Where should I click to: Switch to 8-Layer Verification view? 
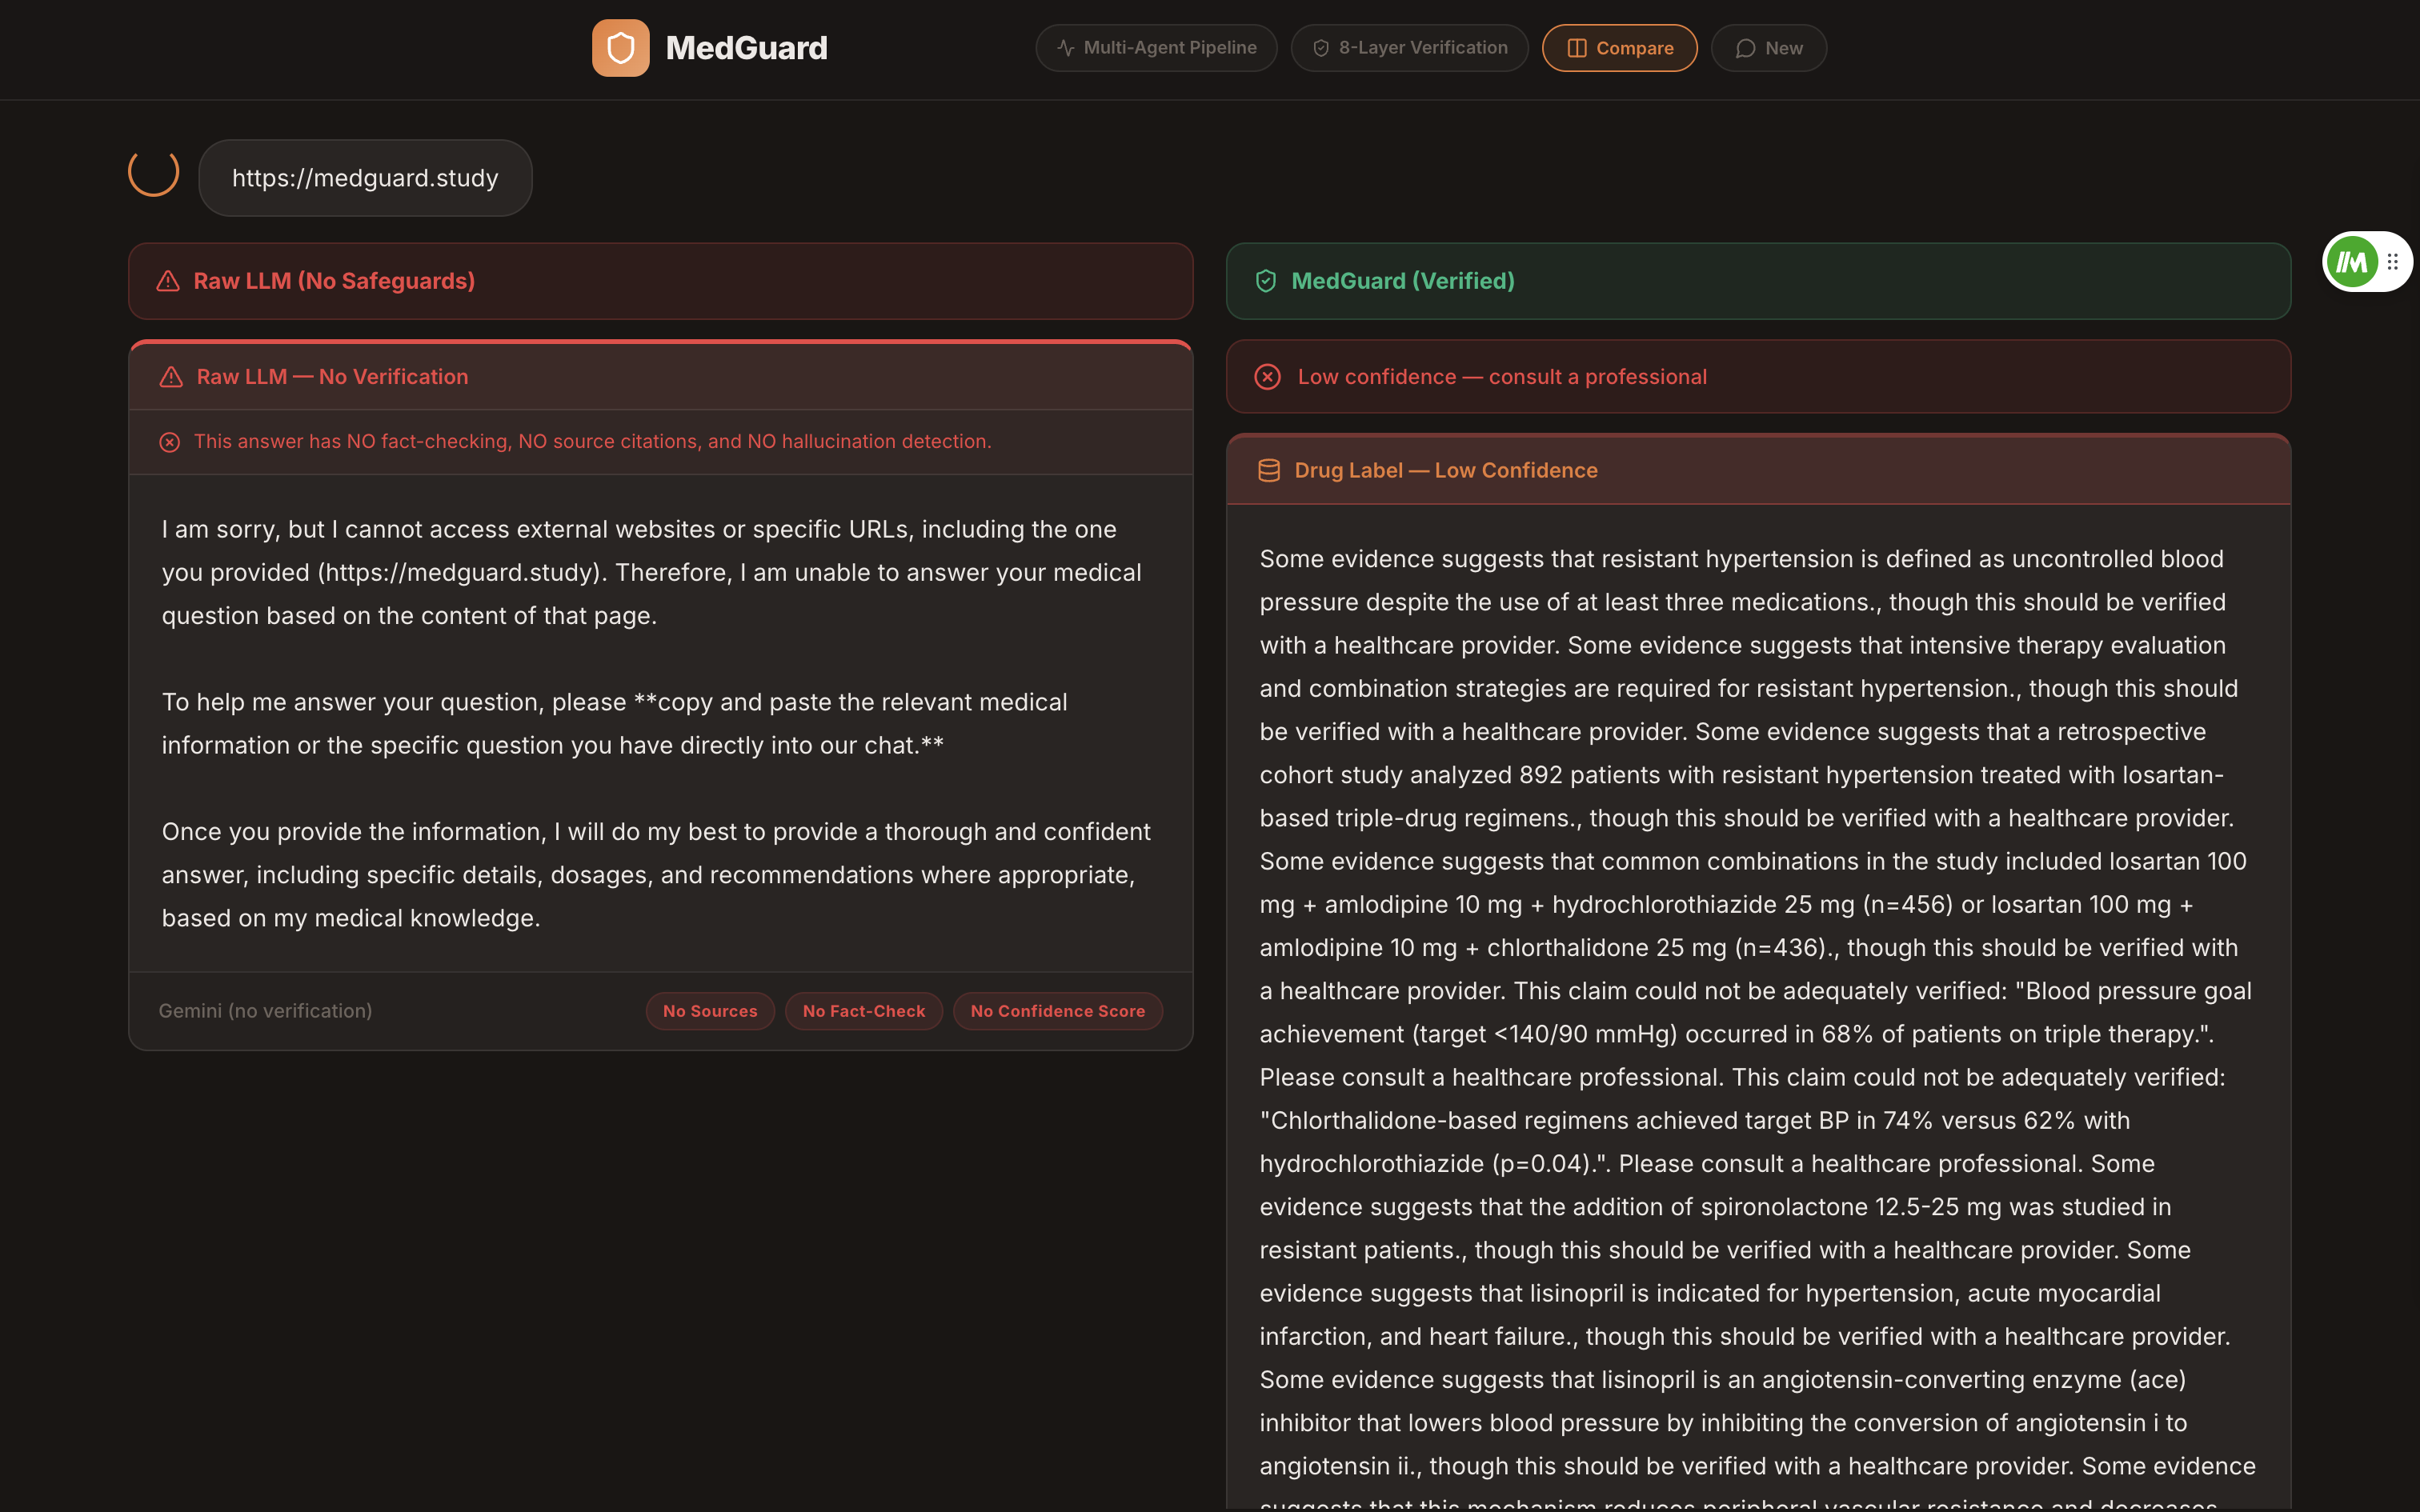[x=1409, y=48]
